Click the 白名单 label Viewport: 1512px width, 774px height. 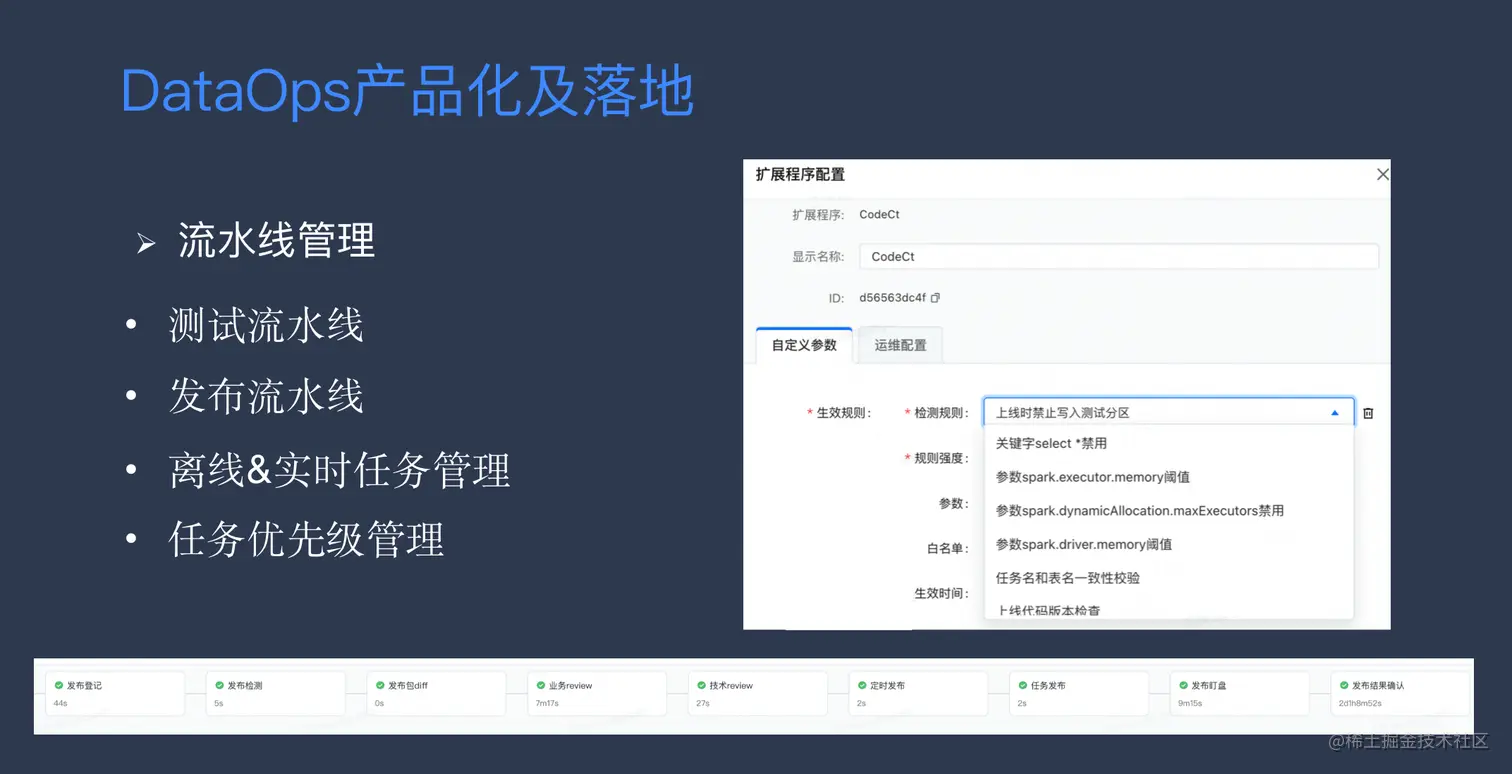click(947, 548)
